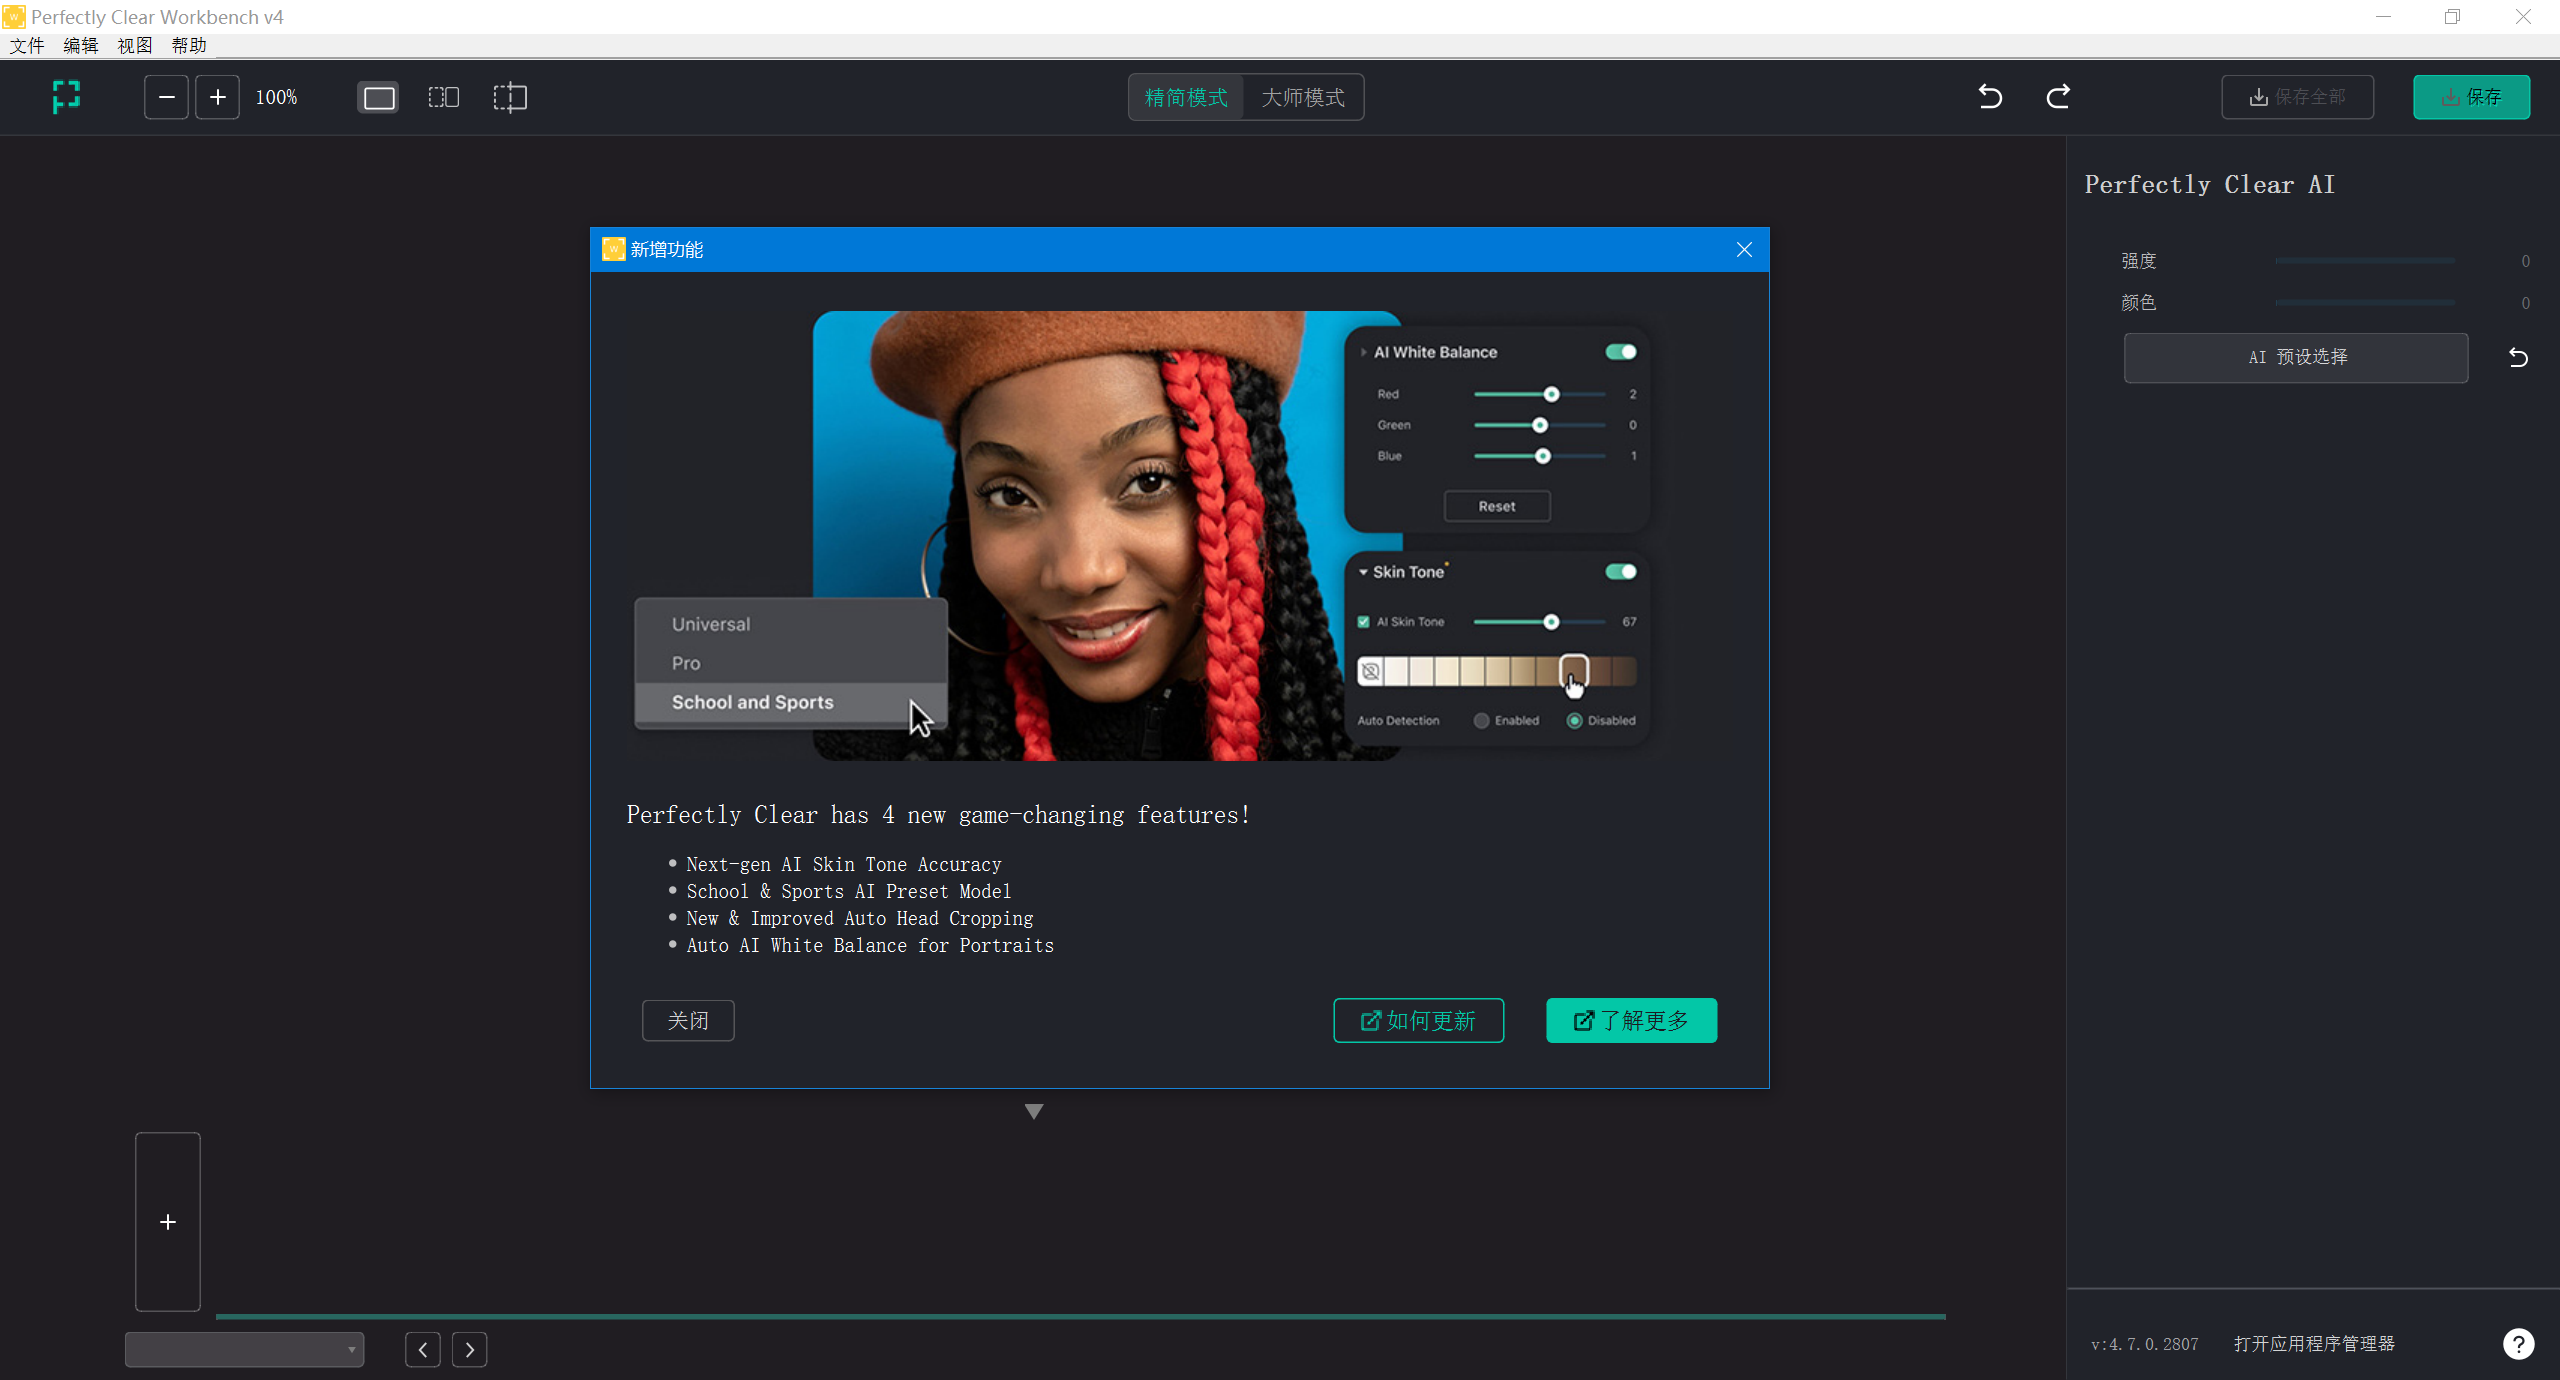Select the single image view layout
Screen dimensions: 2560x1380
pos(378,97)
